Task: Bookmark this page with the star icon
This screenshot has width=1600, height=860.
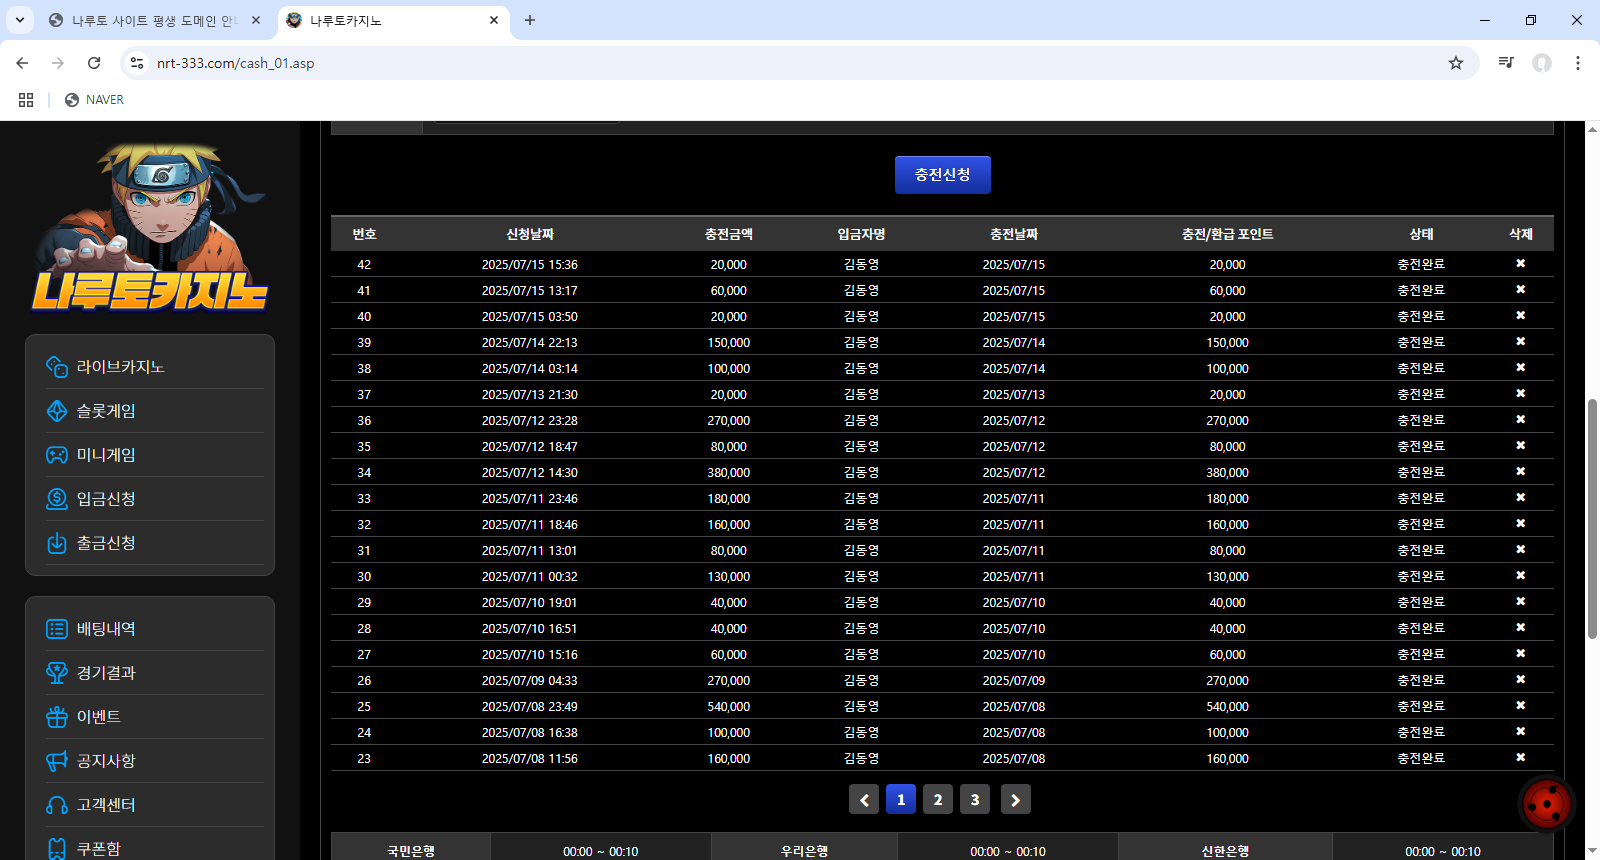Action: [x=1456, y=63]
